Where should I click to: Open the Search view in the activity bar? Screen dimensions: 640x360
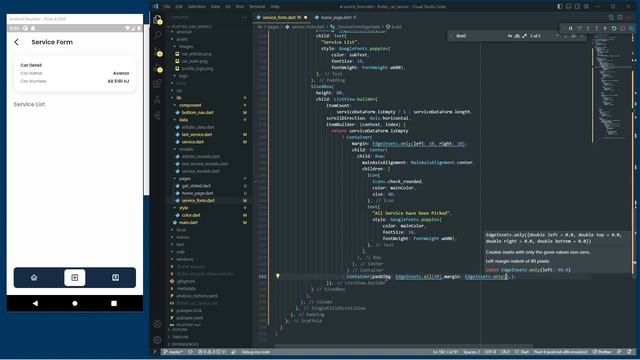tap(157, 36)
